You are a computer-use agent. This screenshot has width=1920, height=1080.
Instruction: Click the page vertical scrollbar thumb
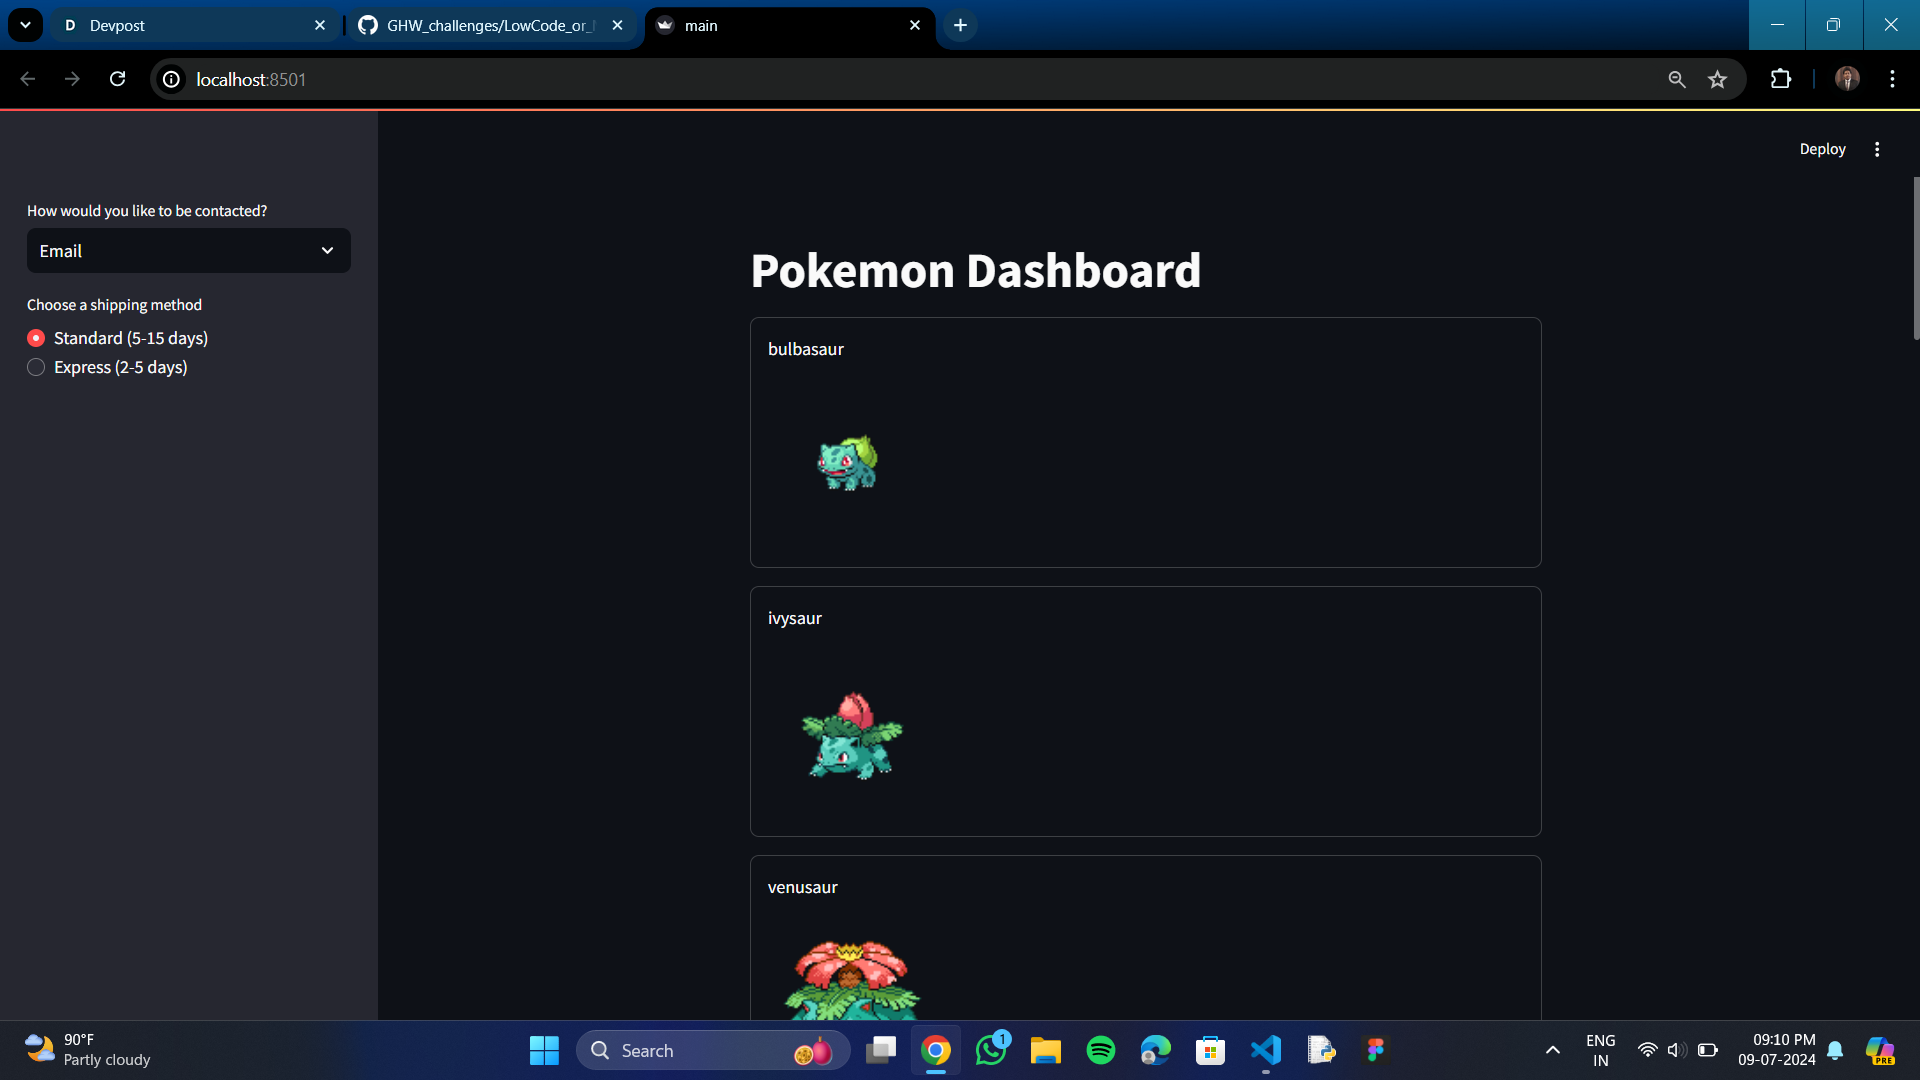(1915, 260)
